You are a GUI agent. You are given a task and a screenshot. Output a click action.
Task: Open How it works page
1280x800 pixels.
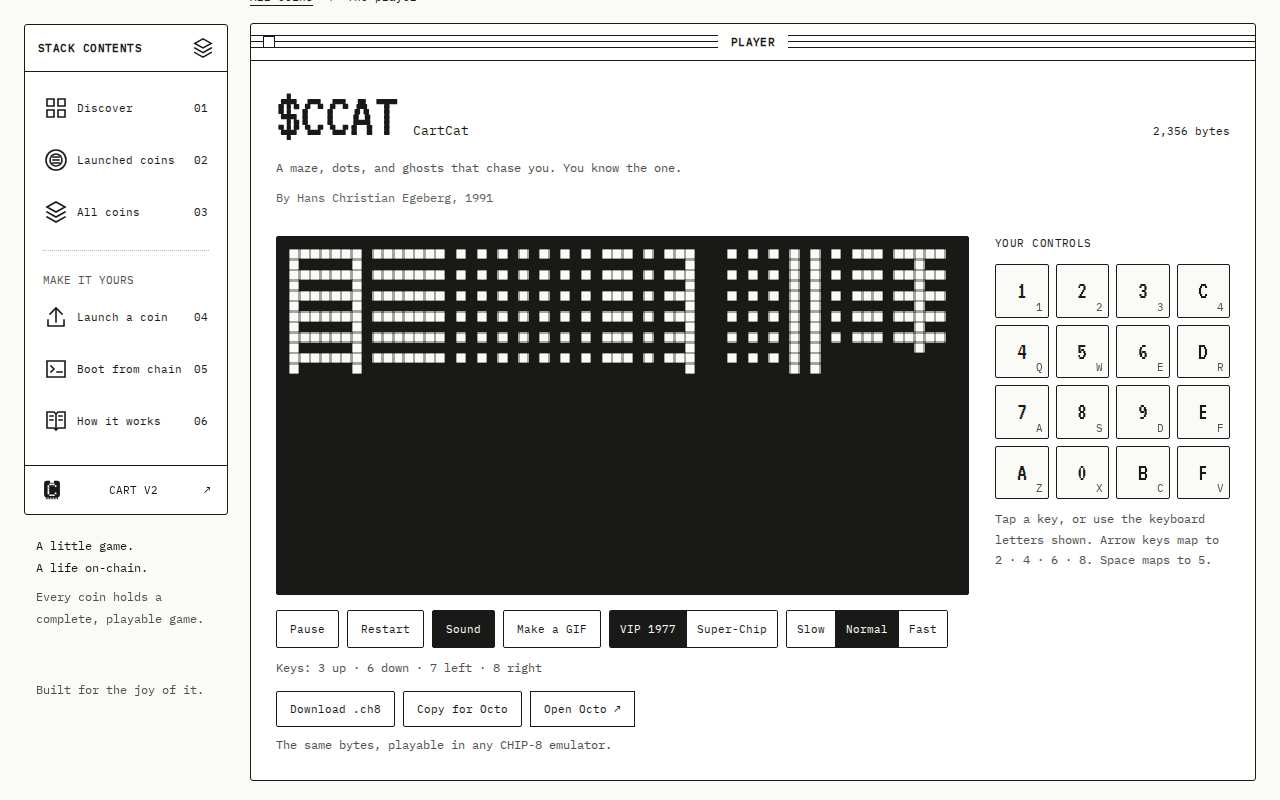pyautogui.click(x=127, y=421)
